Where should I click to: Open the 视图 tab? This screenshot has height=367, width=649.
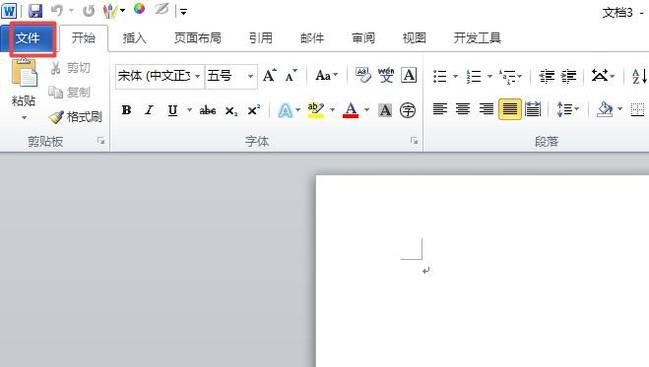click(x=414, y=38)
